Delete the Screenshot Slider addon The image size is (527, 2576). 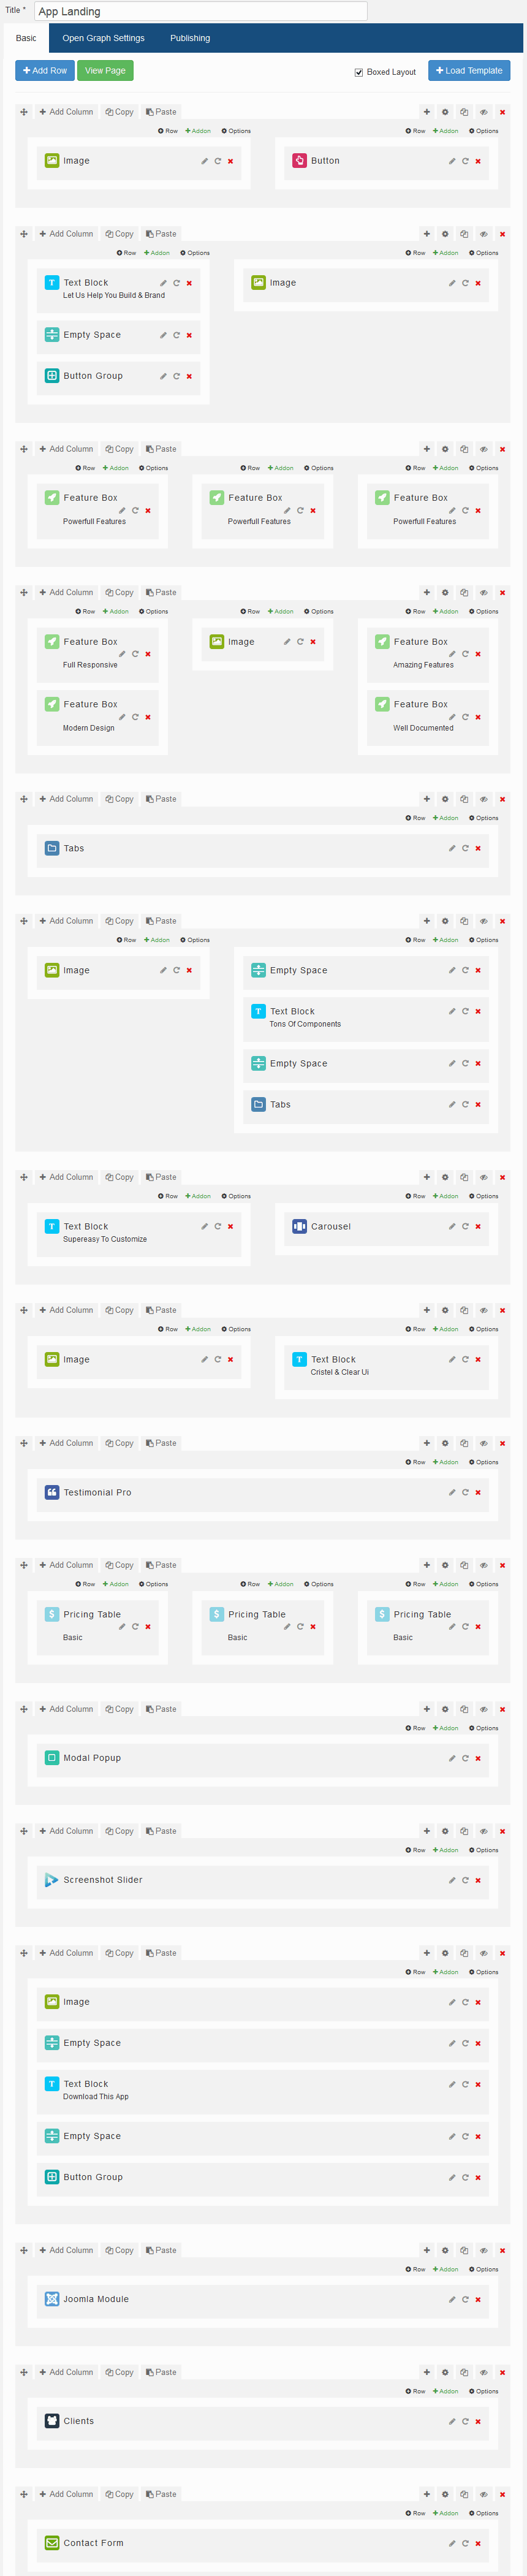[478, 1881]
